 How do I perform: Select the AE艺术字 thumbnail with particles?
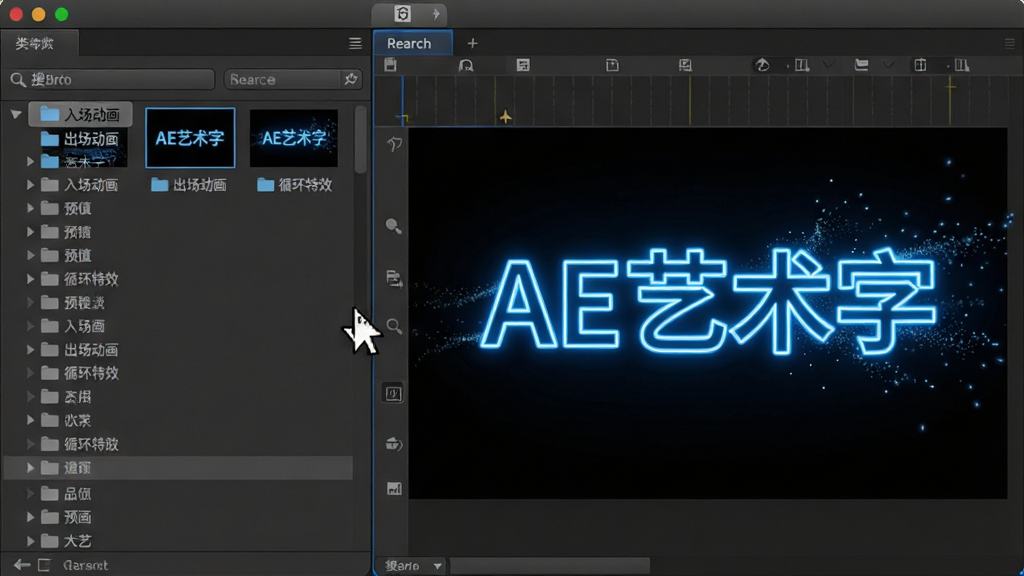pyautogui.click(x=294, y=138)
